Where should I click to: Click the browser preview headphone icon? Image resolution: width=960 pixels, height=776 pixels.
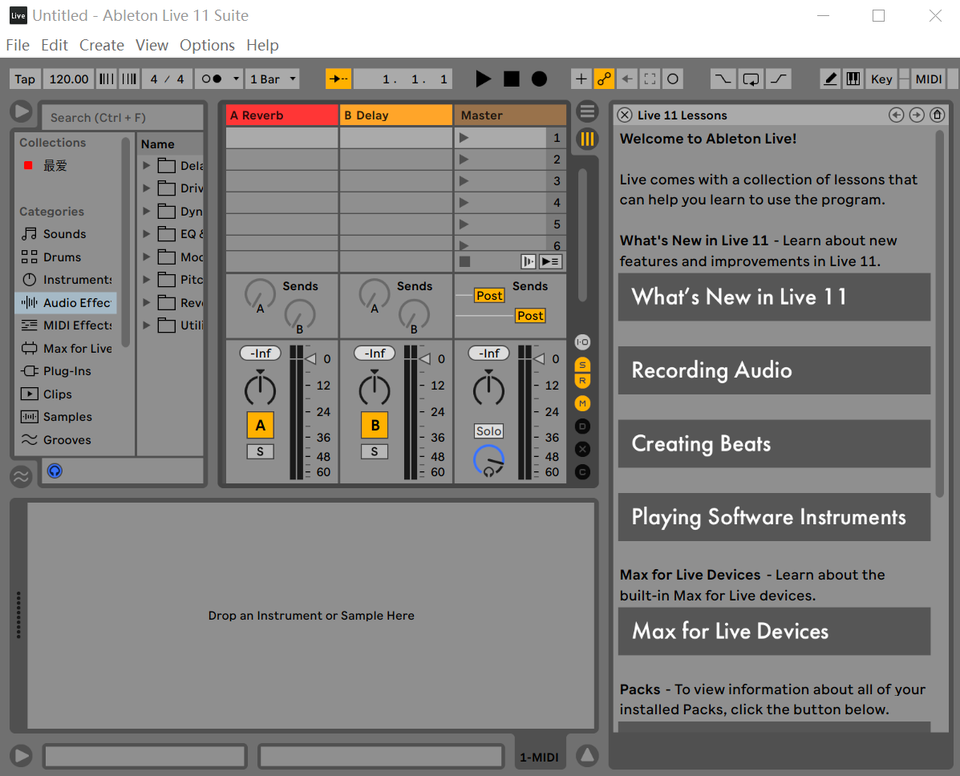pos(55,470)
